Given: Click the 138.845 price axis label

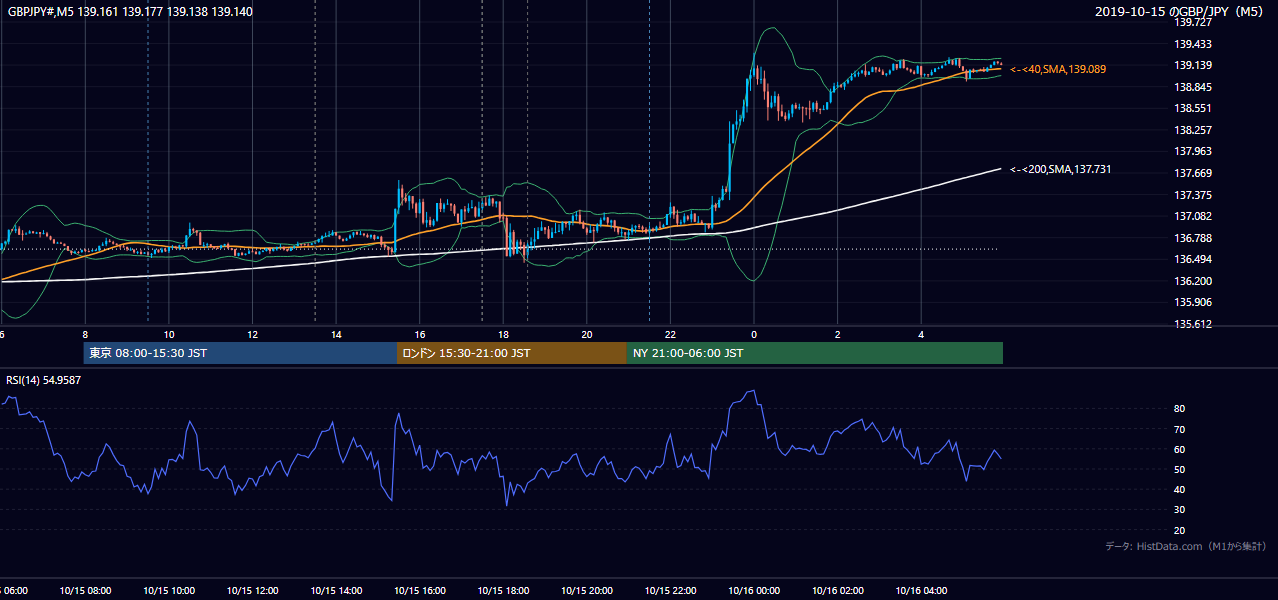Looking at the screenshot, I should click(x=1193, y=87).
